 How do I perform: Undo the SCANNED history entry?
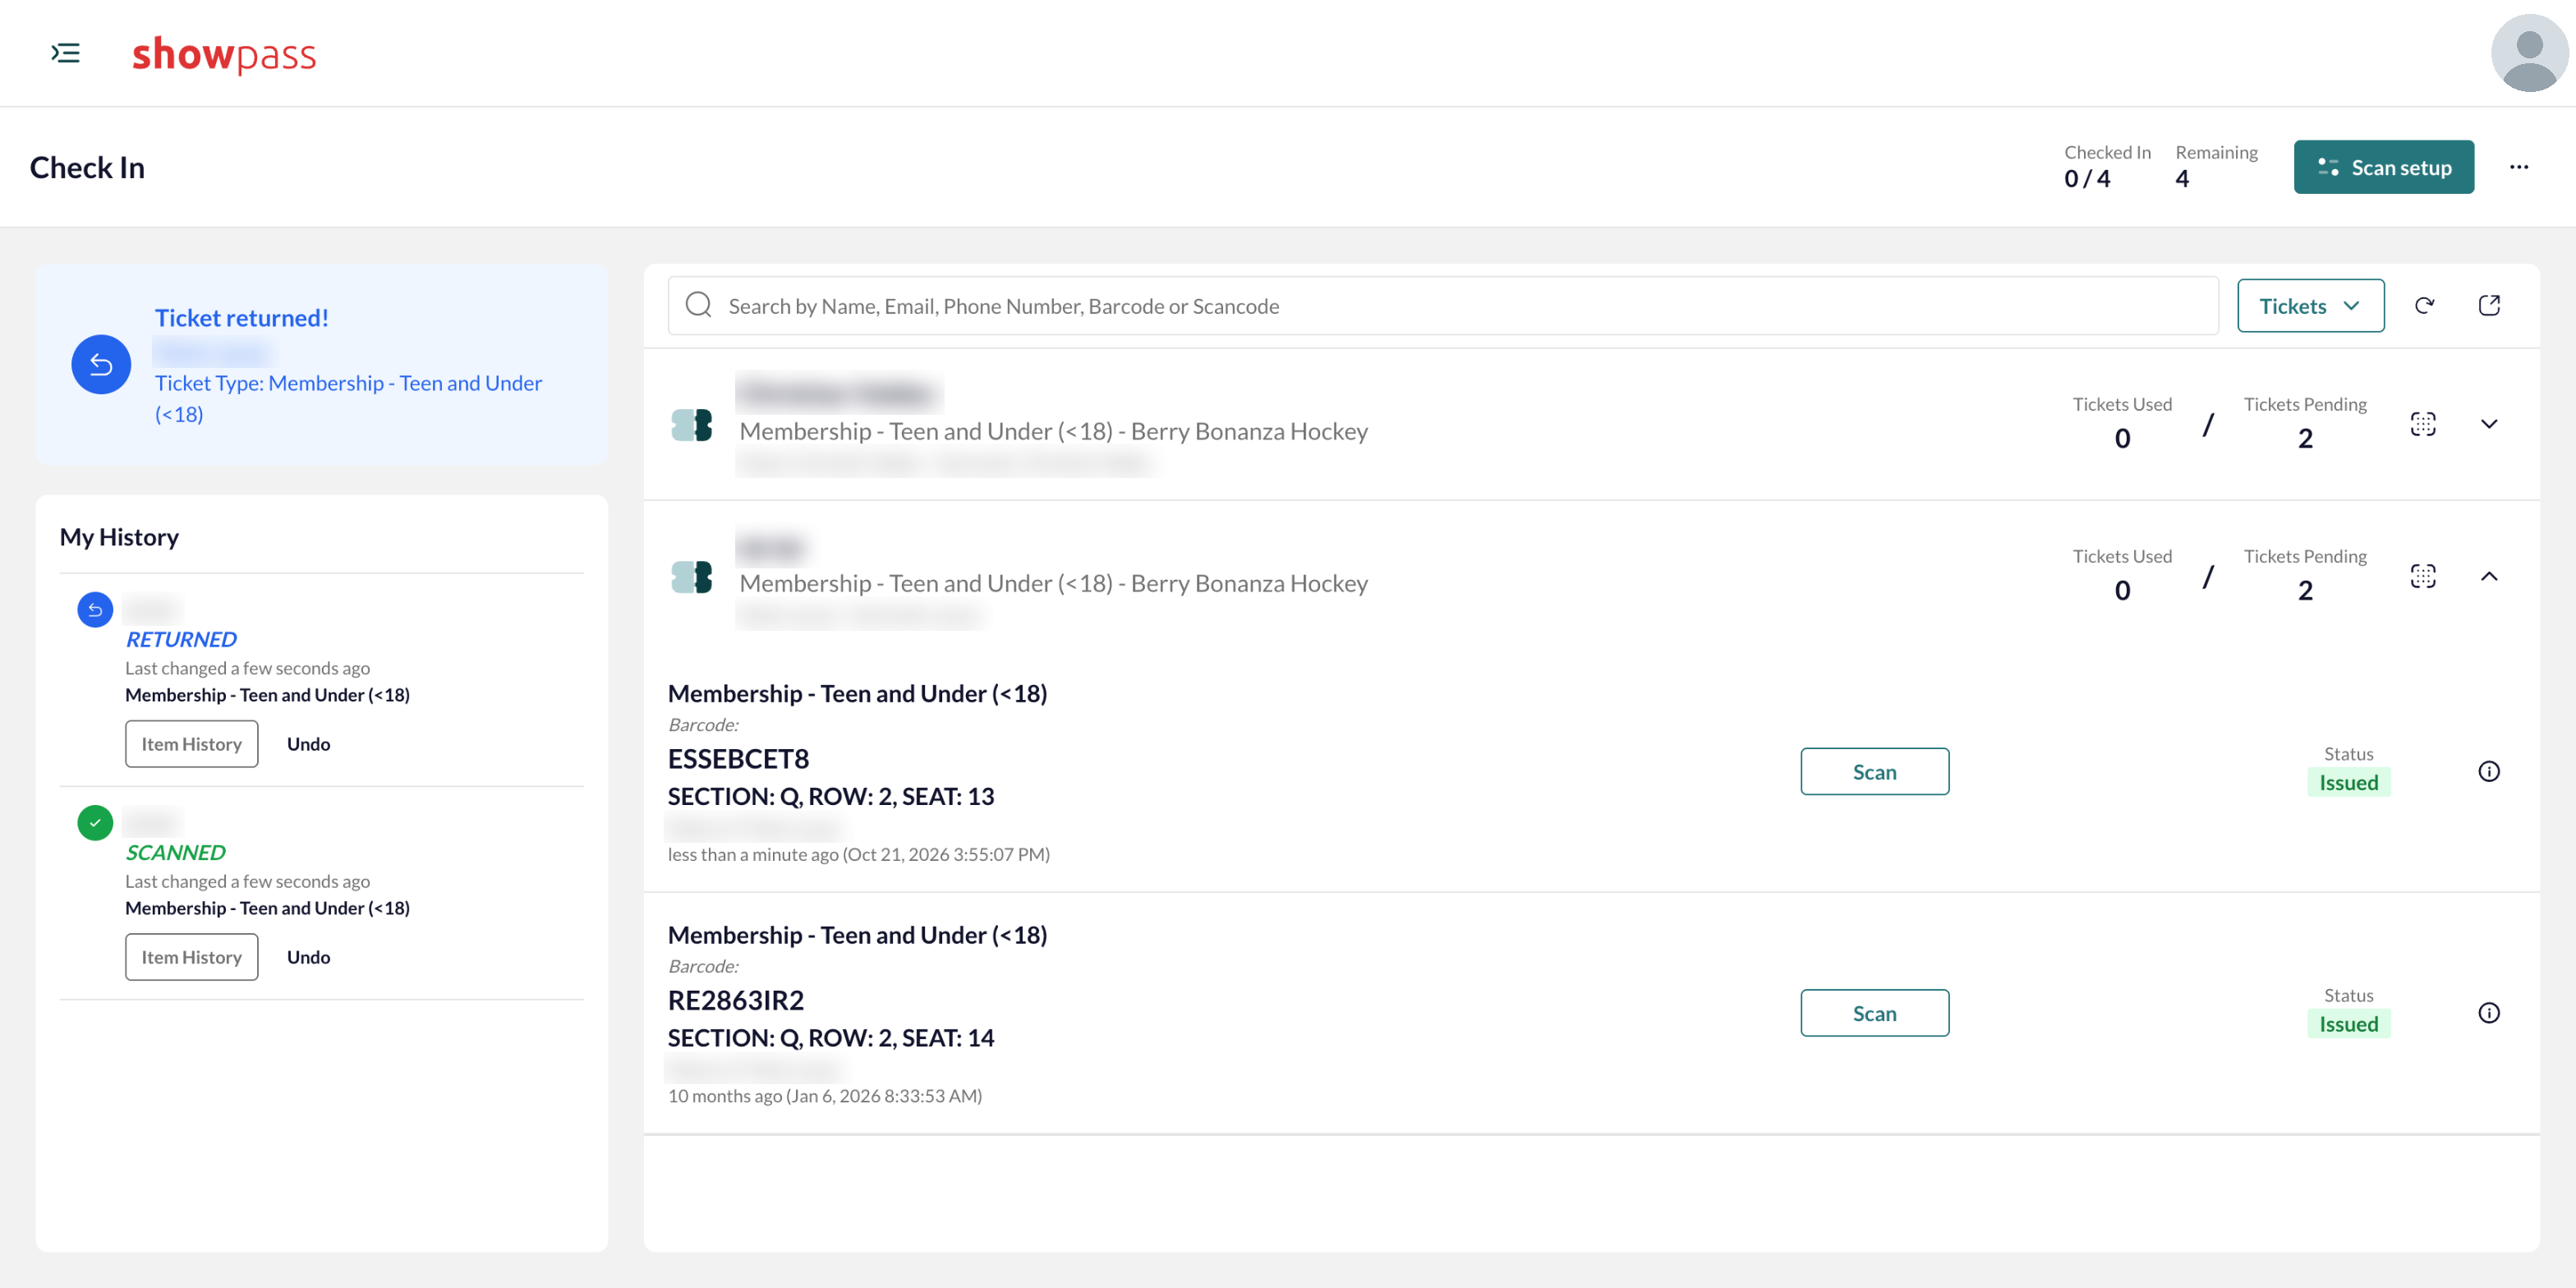[308, 957]
